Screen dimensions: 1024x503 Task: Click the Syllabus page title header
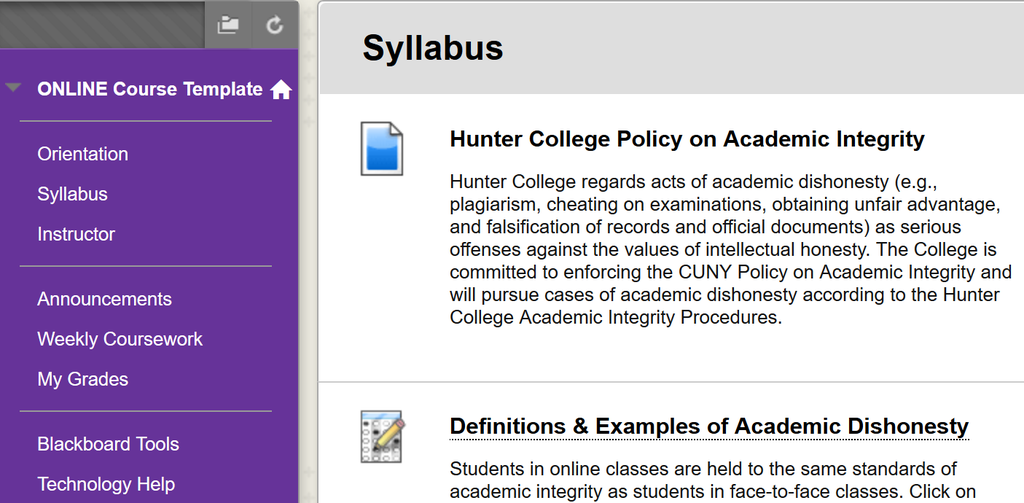(x=433, y=48)
